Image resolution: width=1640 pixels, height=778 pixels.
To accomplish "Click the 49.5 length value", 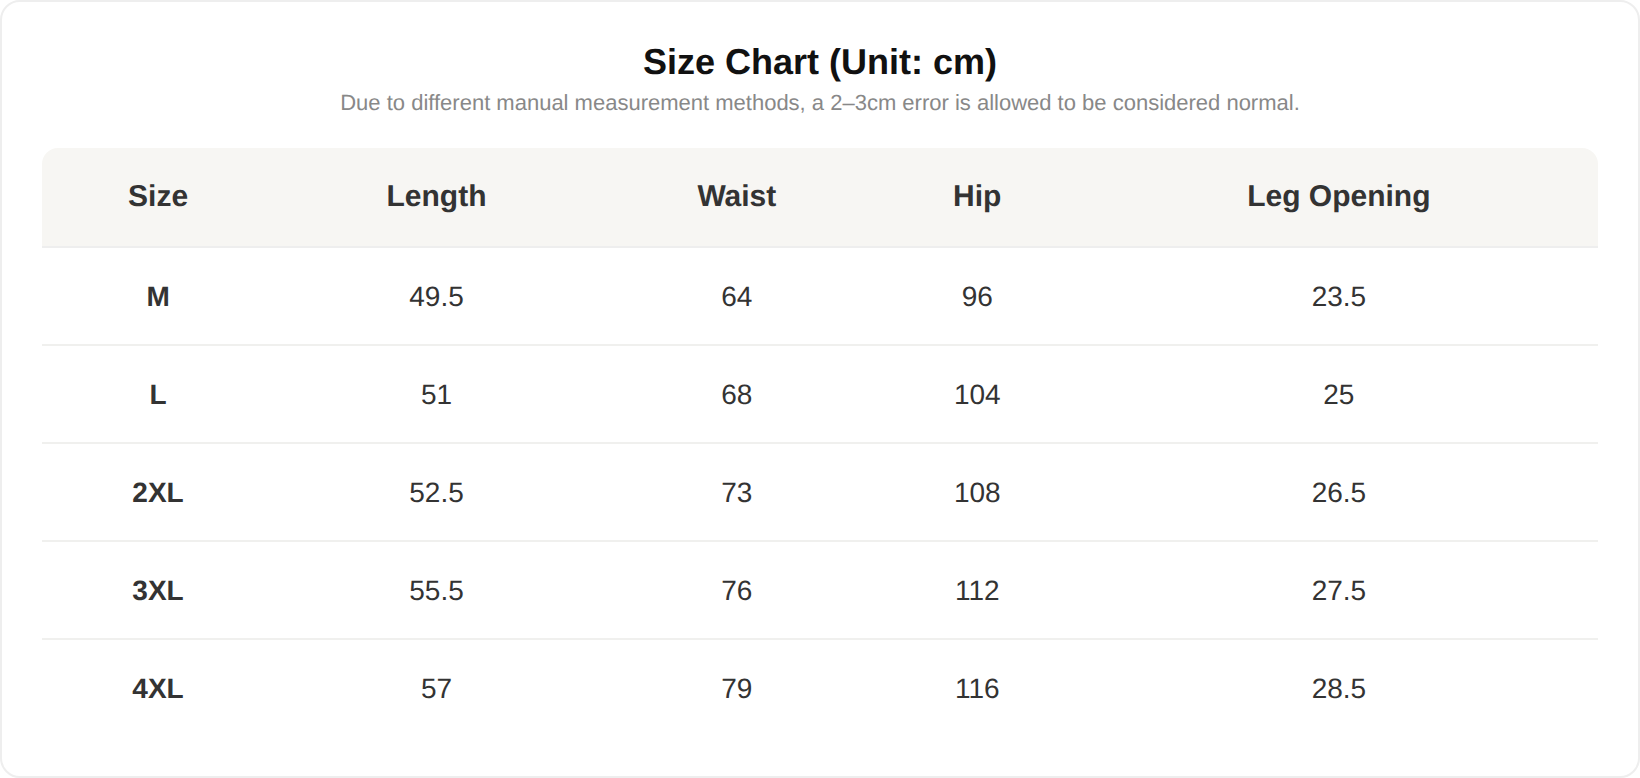I will (436, 297).
